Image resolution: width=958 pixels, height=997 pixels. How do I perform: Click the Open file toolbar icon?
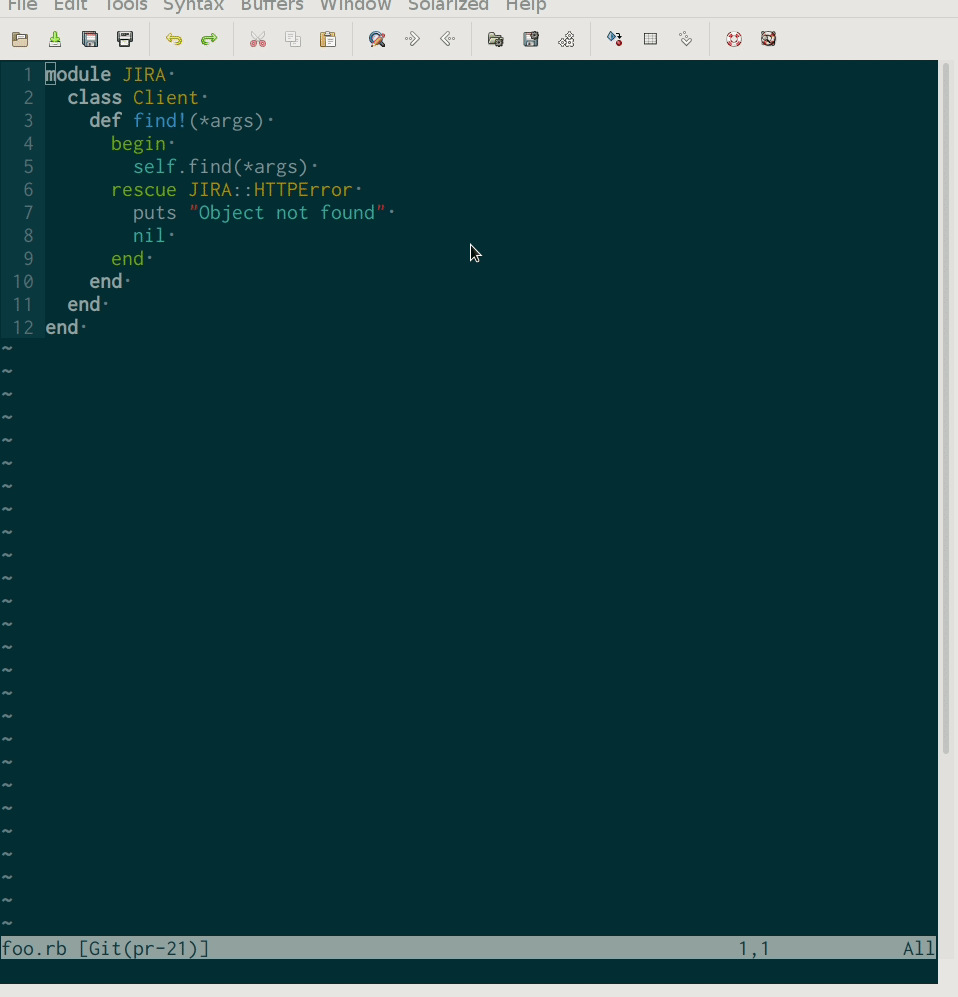tap(20, 39)
